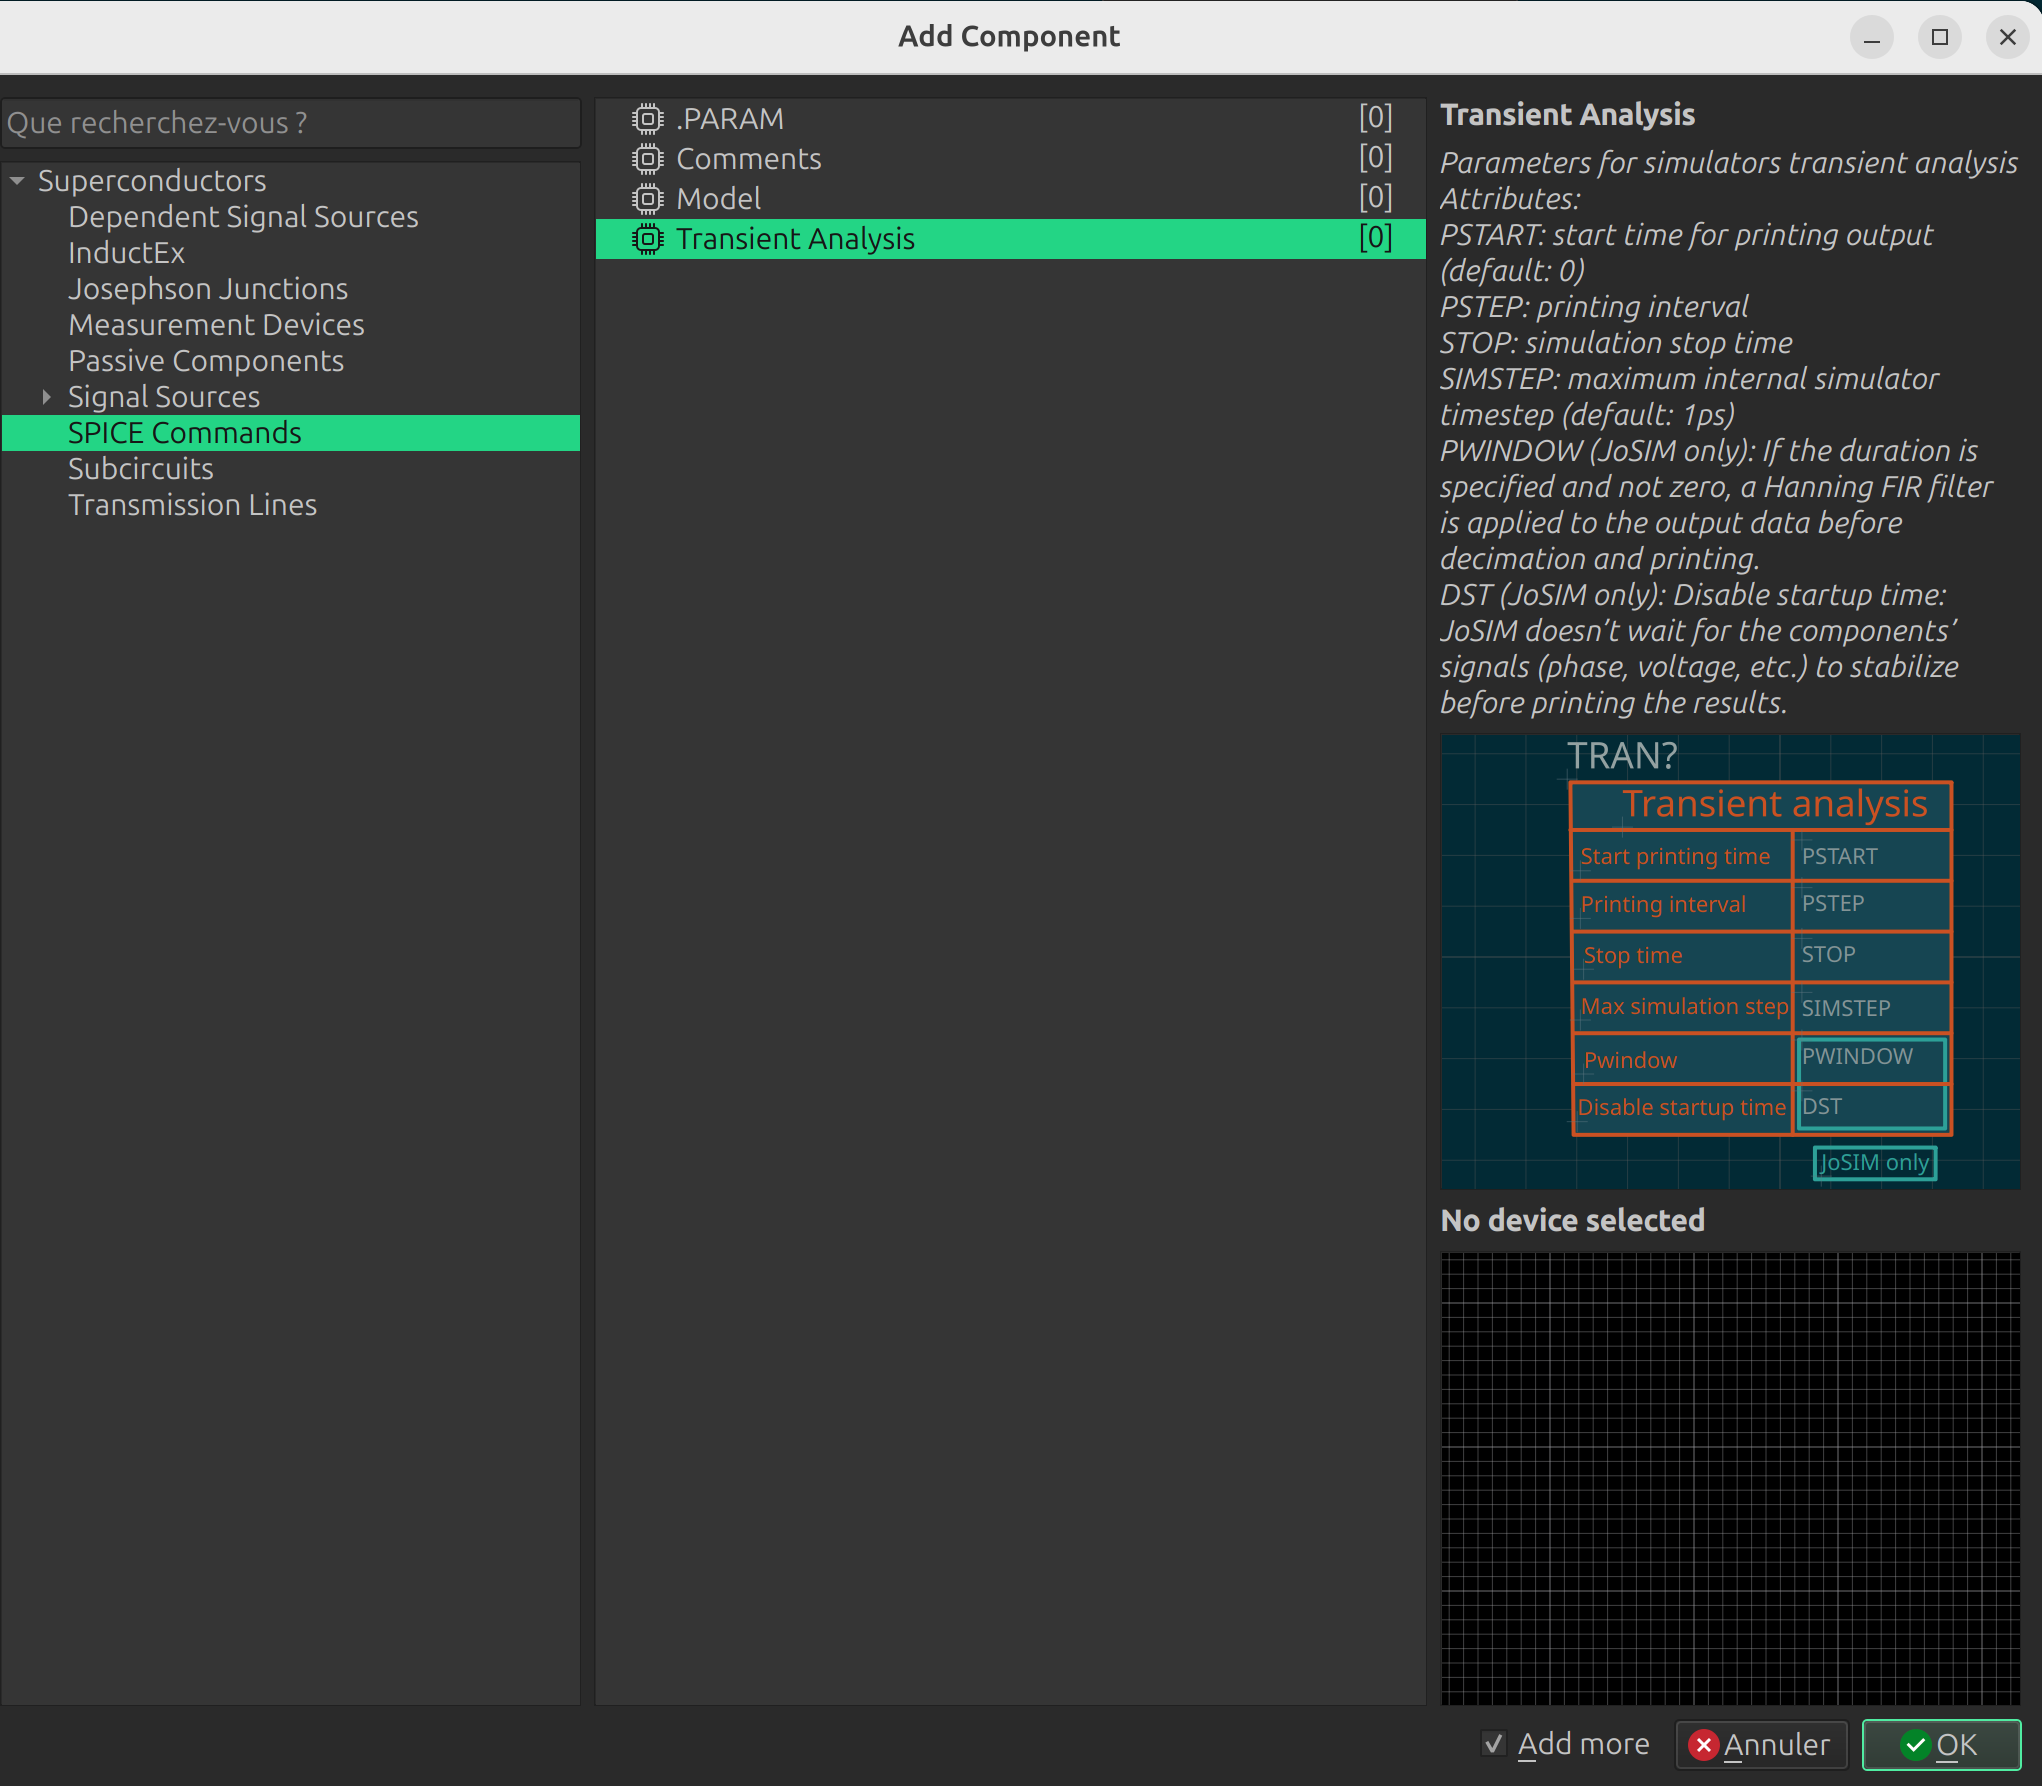Image resolution: width=2042 pixels, height=1786 pixels.
Task: Focus the Que recherchez-vous search field
Action: pyautogui.click(x=291, y=123)
